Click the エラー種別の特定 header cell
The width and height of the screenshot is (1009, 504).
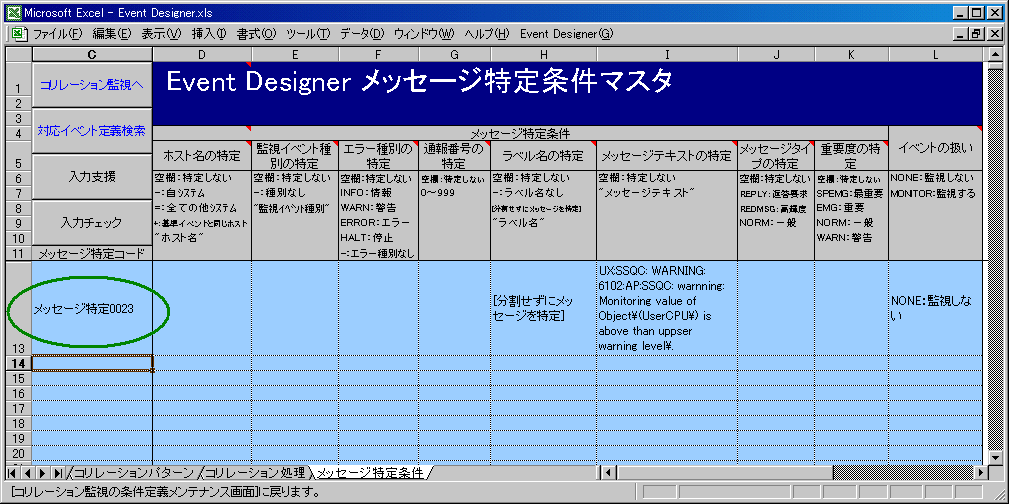pos(378,155)
